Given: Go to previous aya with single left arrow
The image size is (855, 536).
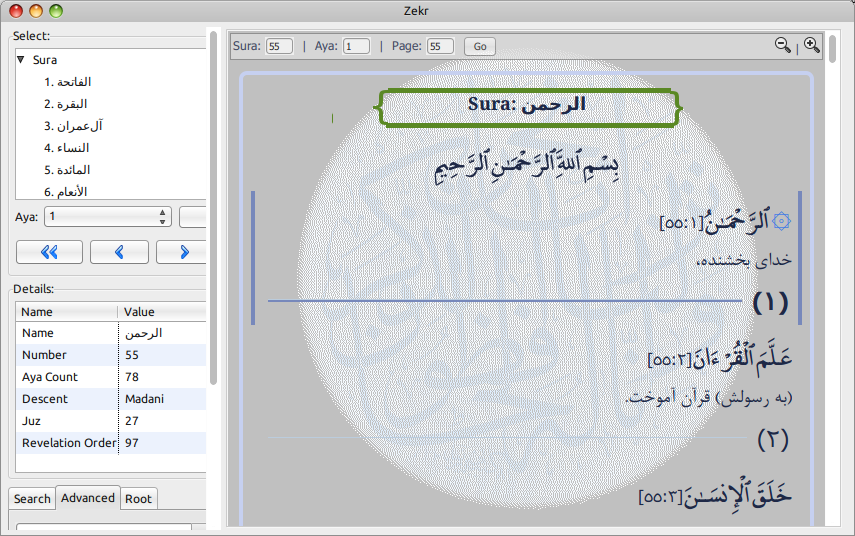Looking at the screenshot, I should (x=119, y=252).
